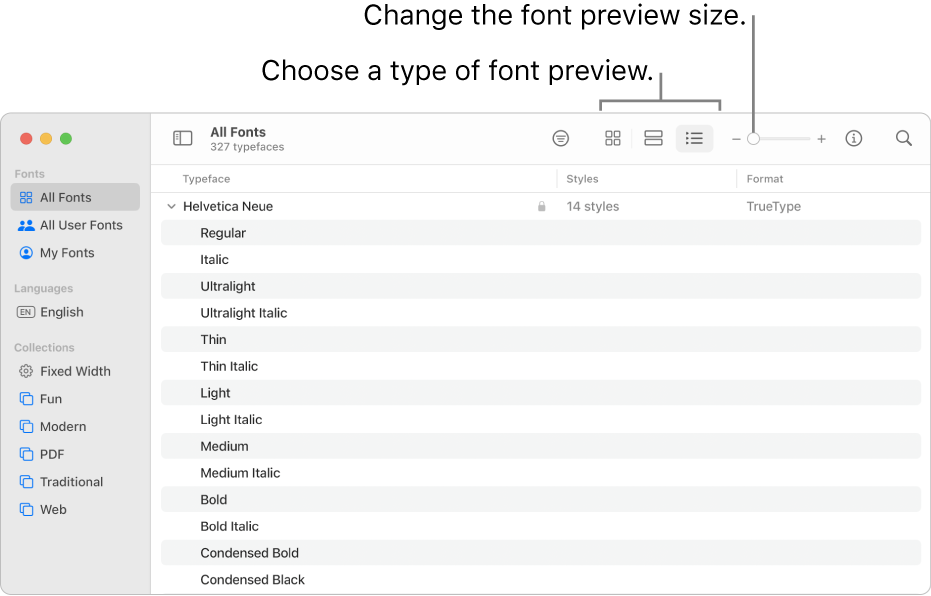Click the search icon in toolbar
The width and height of the screenshot is (931, 596).
[903, 138]
